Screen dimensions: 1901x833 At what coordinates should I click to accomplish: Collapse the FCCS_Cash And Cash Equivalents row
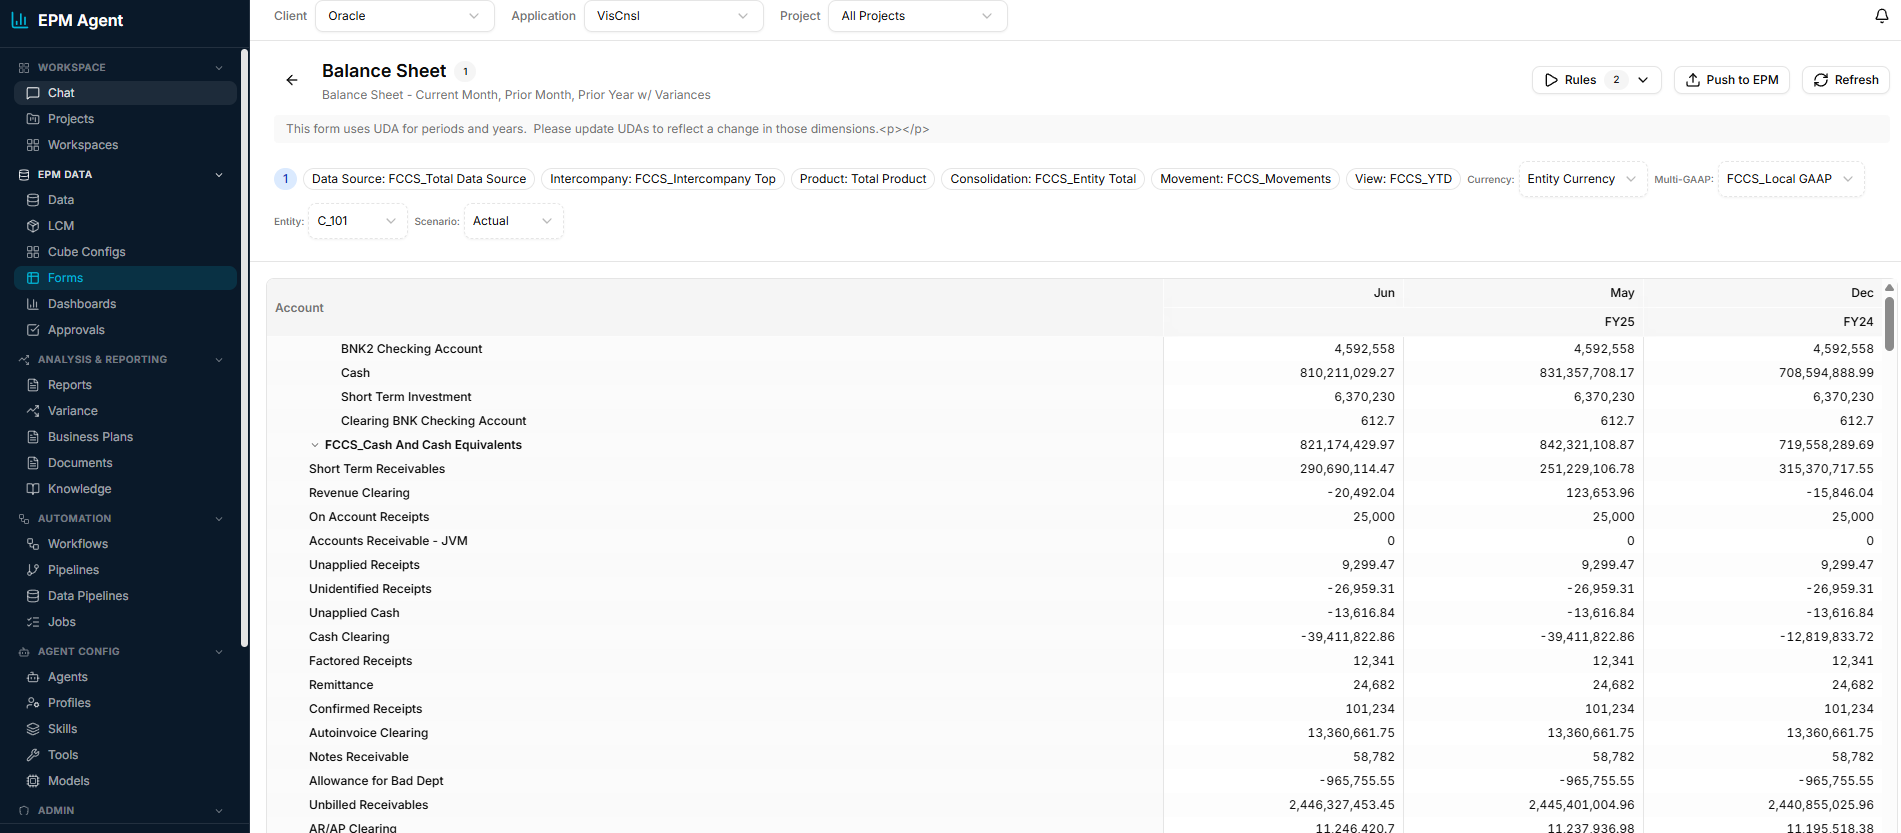(x=315, y=445)
